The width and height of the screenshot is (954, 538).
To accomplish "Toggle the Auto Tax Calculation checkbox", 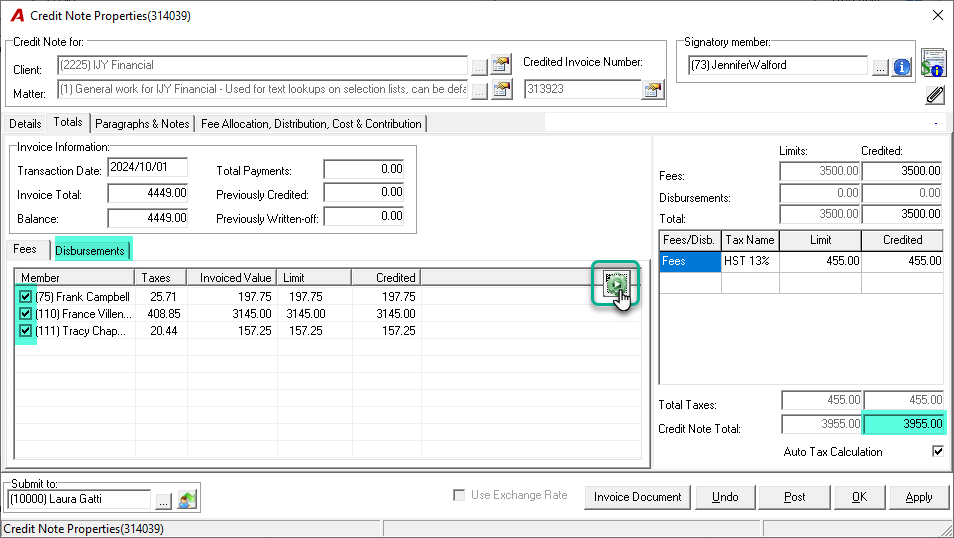I will [x=938, y=451].
